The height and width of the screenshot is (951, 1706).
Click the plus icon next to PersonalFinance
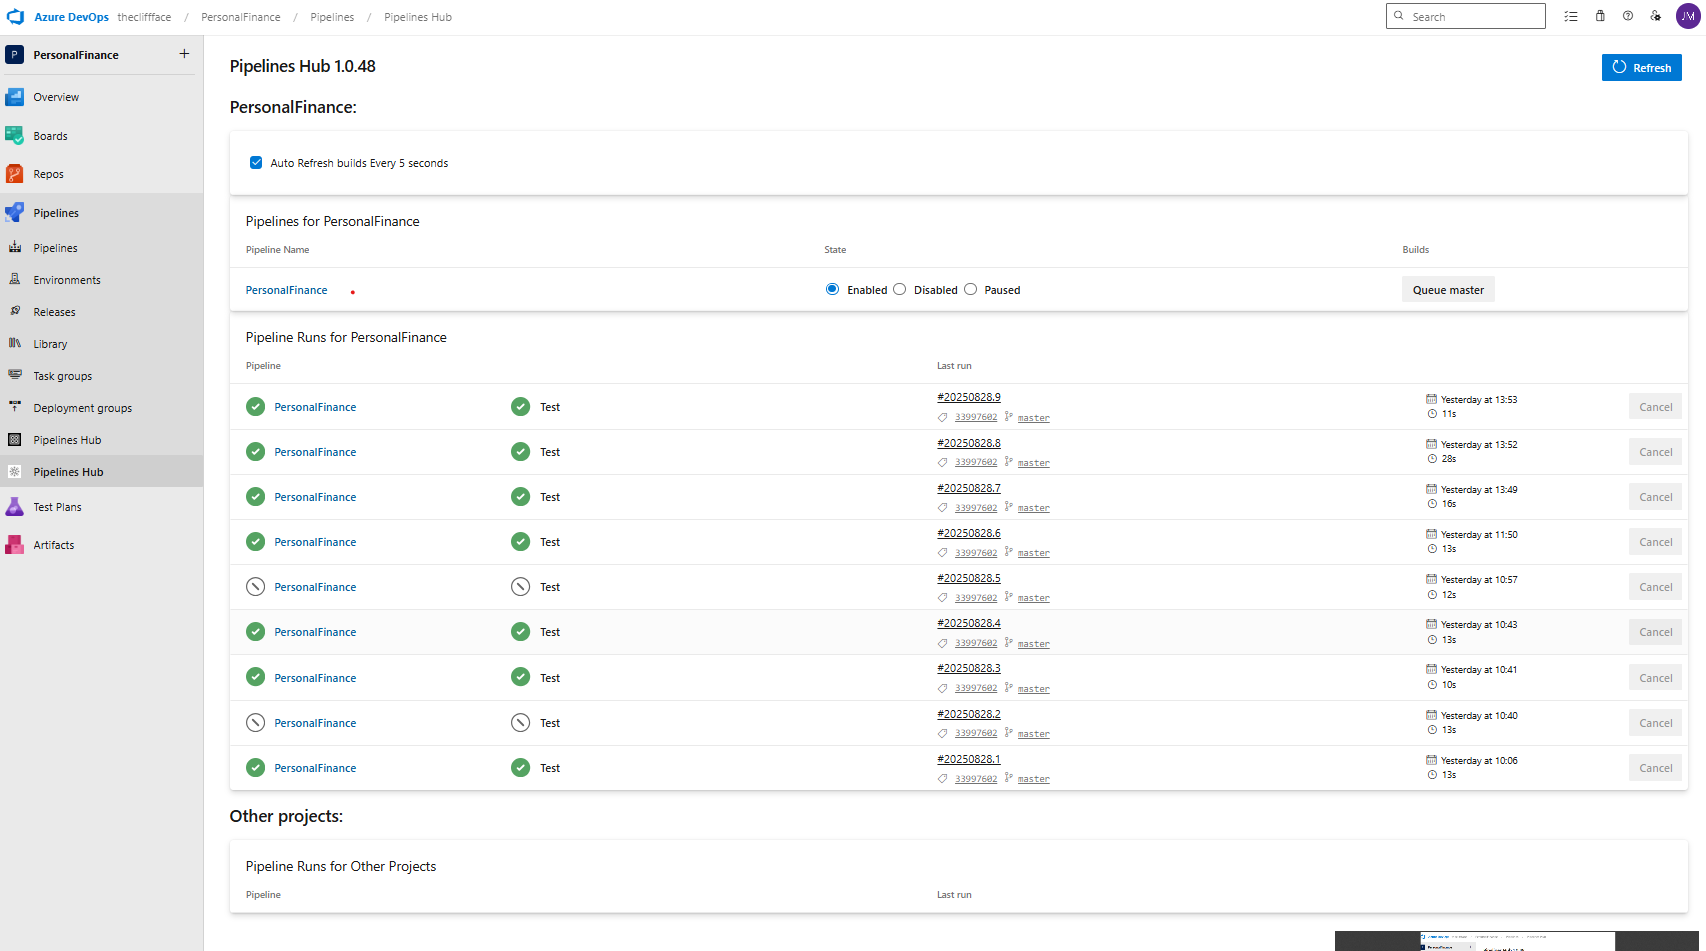click(184, 54)
